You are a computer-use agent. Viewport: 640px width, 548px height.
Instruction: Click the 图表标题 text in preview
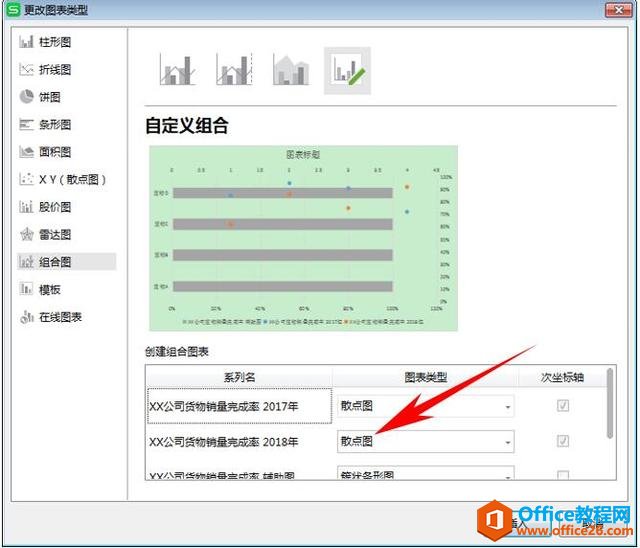click(x=303, y=154)
